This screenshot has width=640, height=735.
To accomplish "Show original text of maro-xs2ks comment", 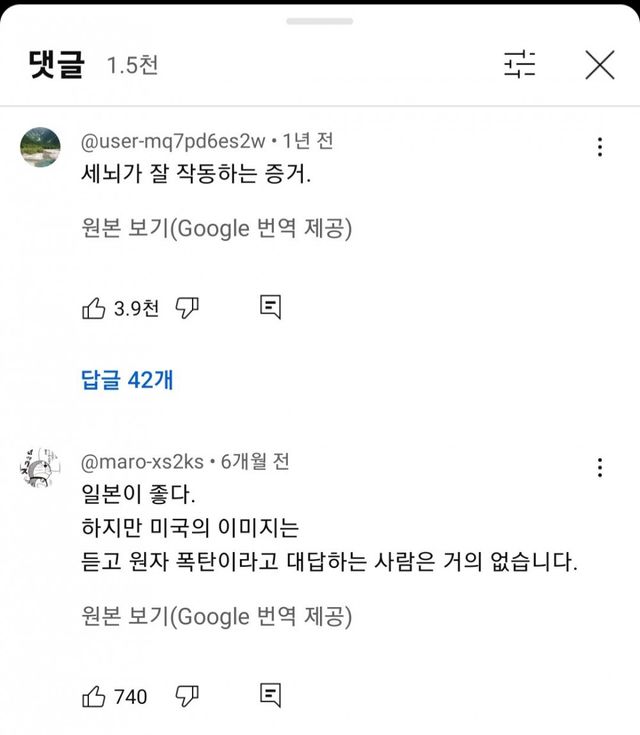I will pos(216,617).
